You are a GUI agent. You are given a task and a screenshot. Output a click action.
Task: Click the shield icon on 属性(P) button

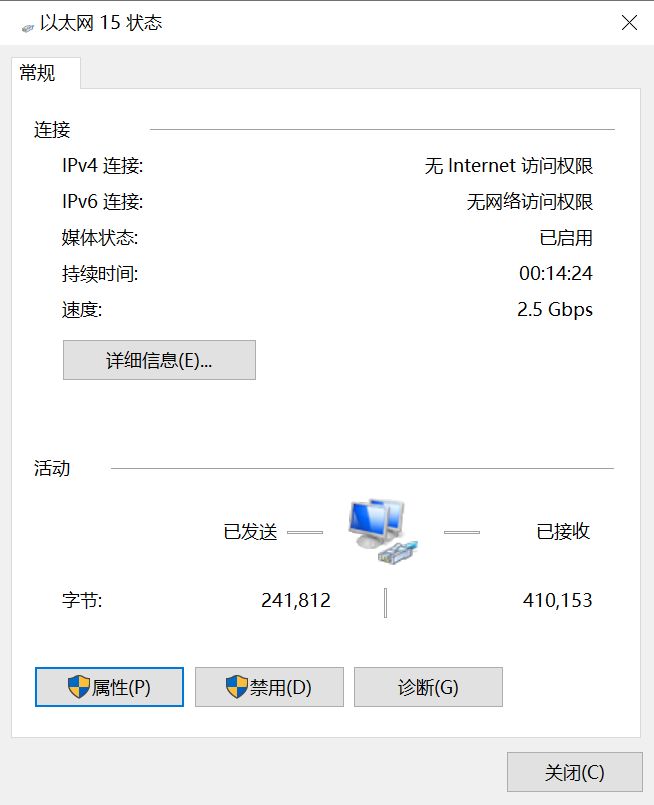click(x=79, y=687)
